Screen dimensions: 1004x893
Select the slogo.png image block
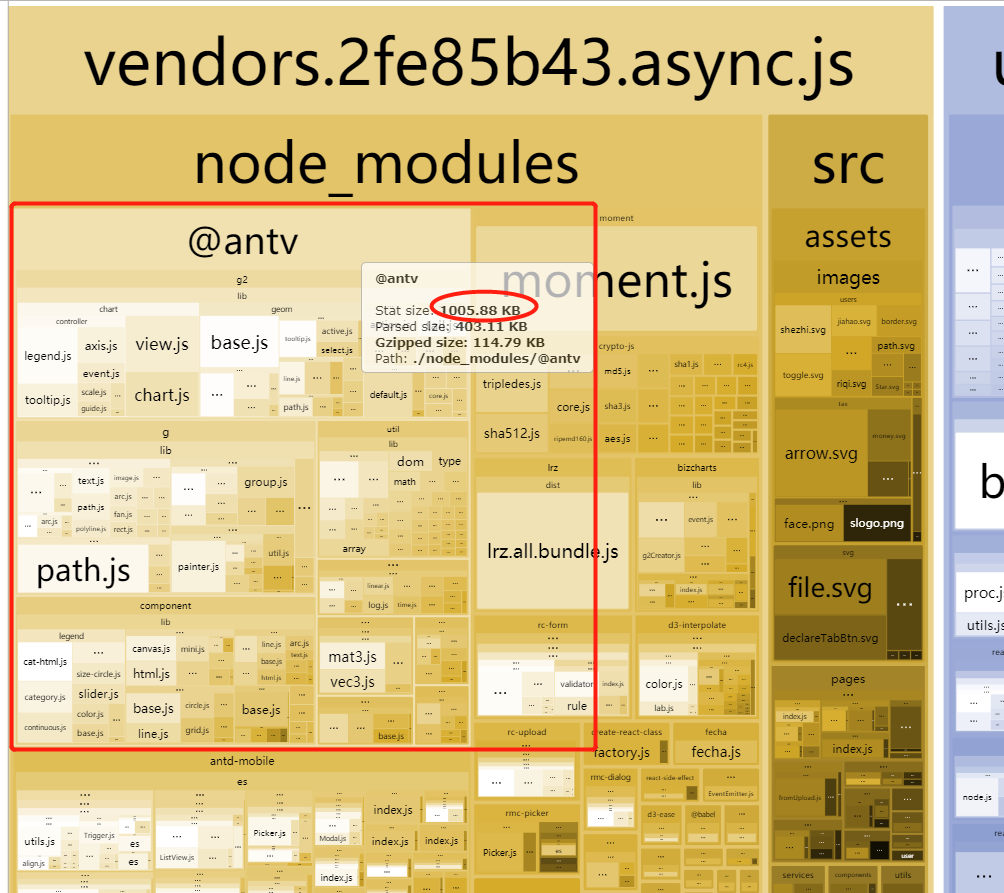877,522
